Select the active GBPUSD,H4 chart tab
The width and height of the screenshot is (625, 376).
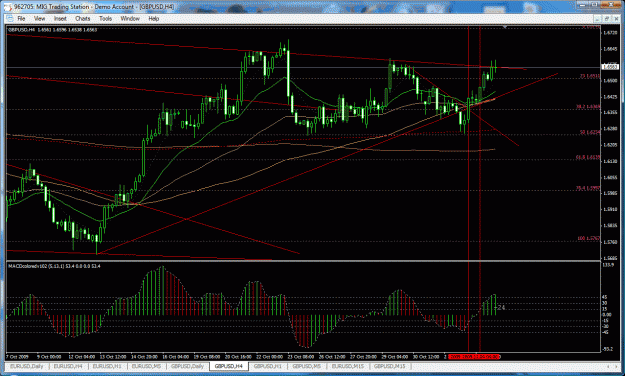[x=228, y=366]
